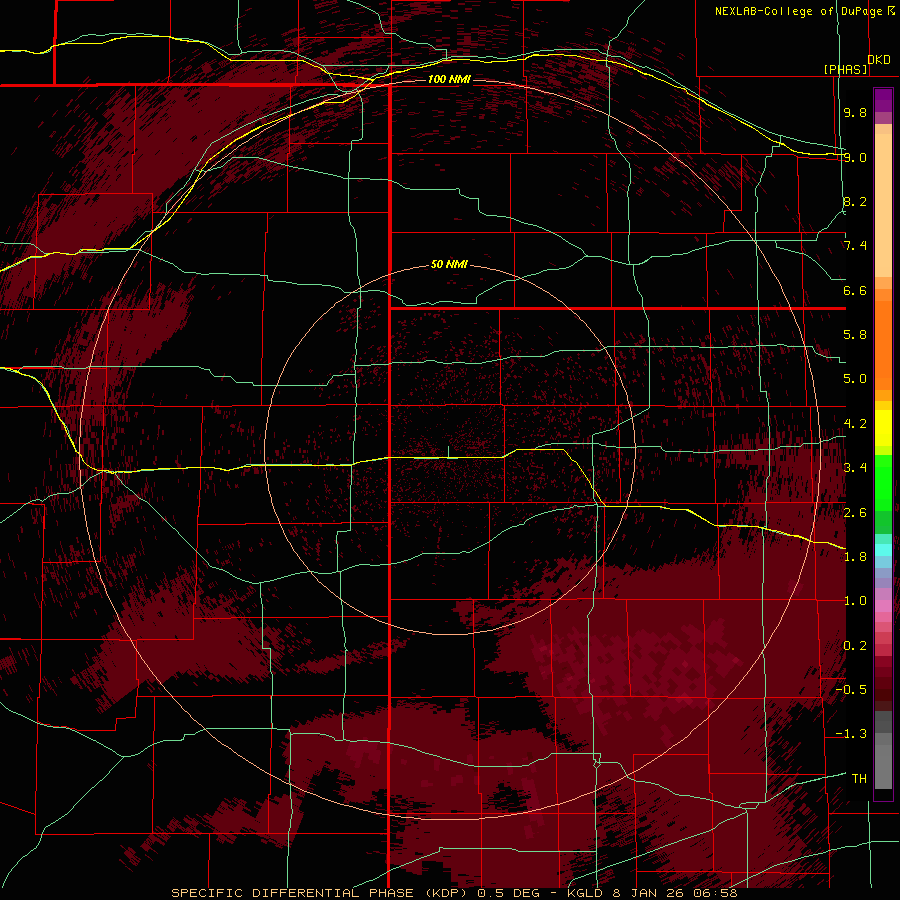The height and width of the screenshot is (900, 900).
Task: Click the TH label on the color scale
Action: 859,779
